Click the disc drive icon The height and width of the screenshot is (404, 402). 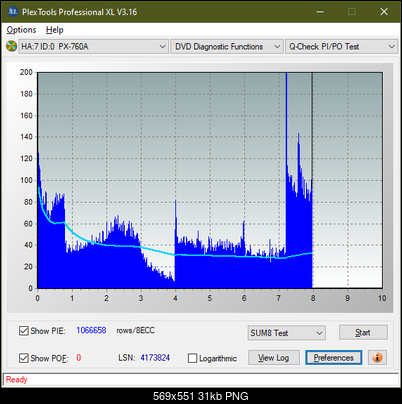tap(12, 46)
